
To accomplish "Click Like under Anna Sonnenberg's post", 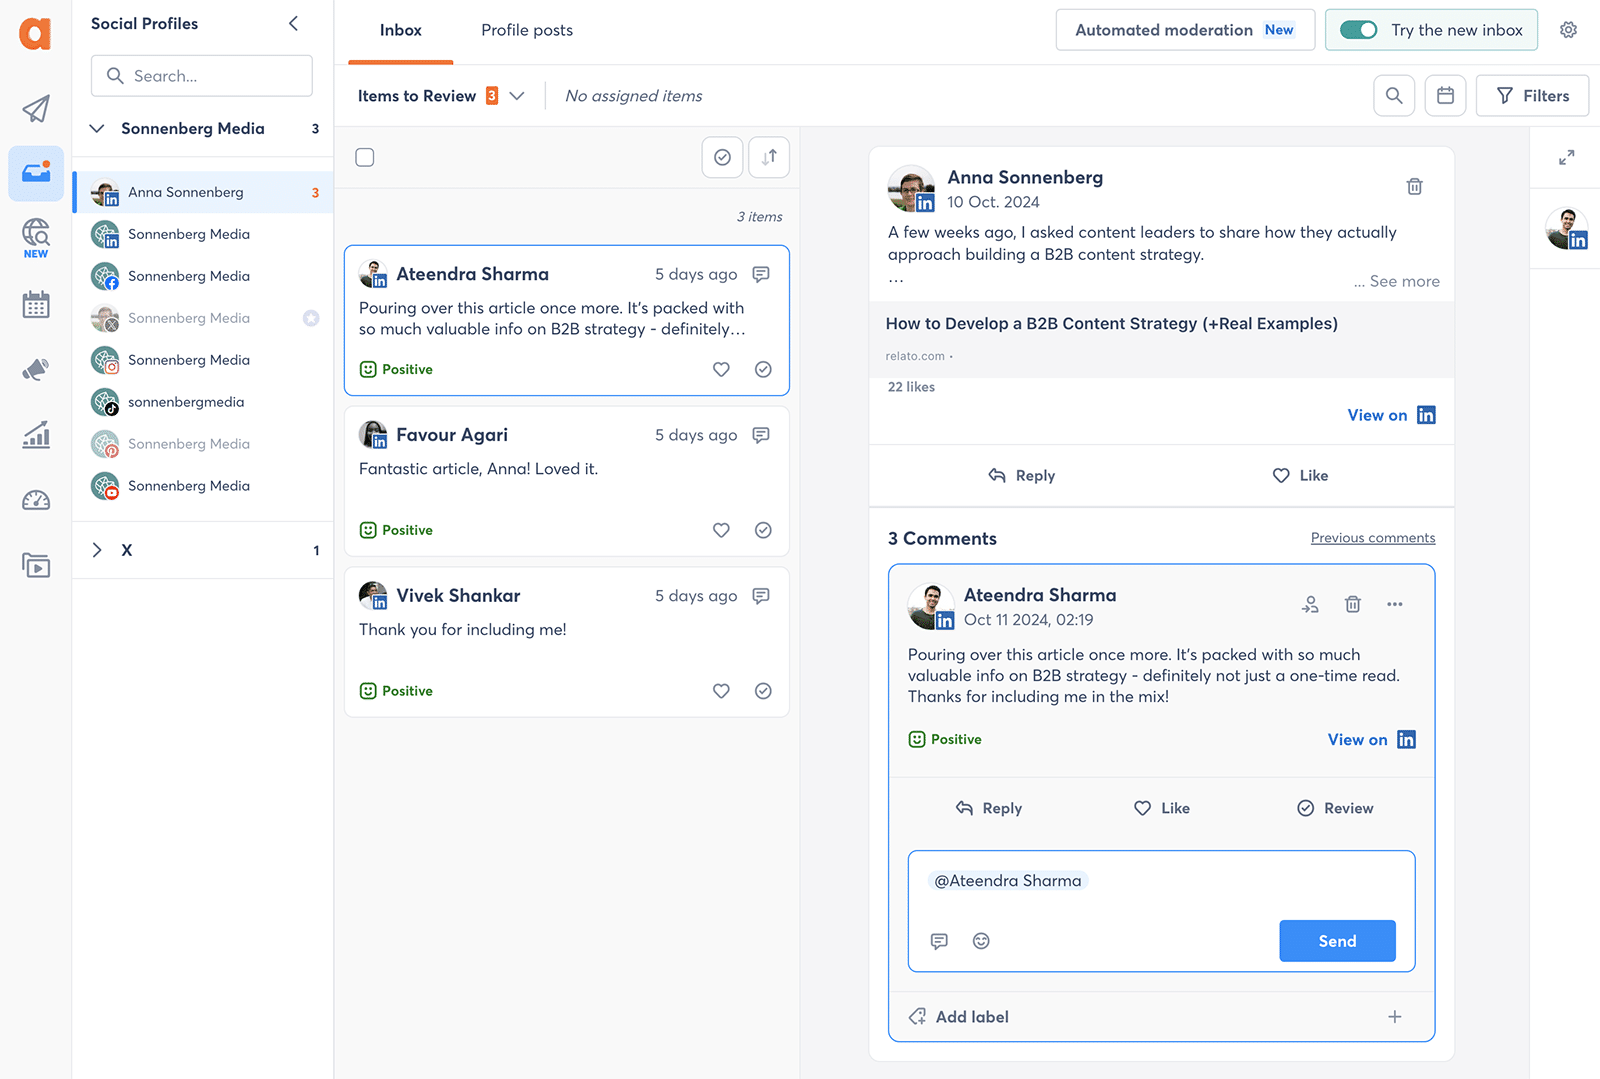I will [1300, 476].
